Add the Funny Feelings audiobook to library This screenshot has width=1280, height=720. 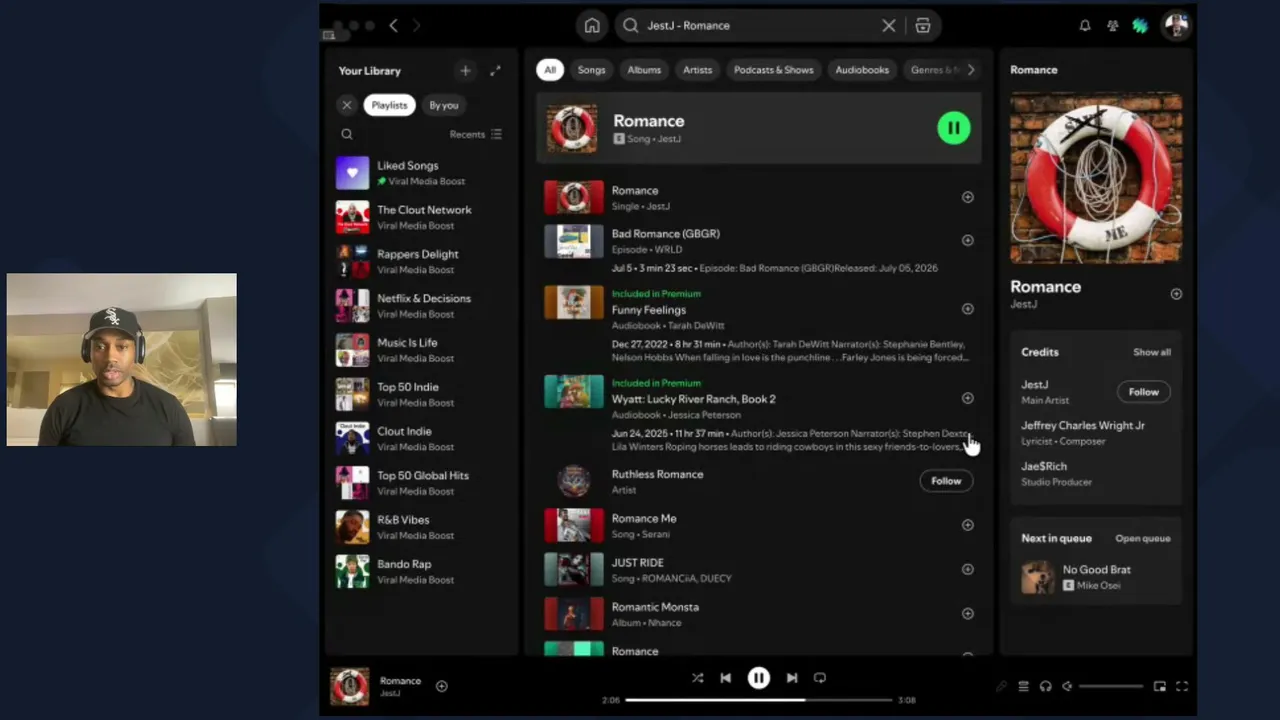pyautogui.click(x=967, y=309)
